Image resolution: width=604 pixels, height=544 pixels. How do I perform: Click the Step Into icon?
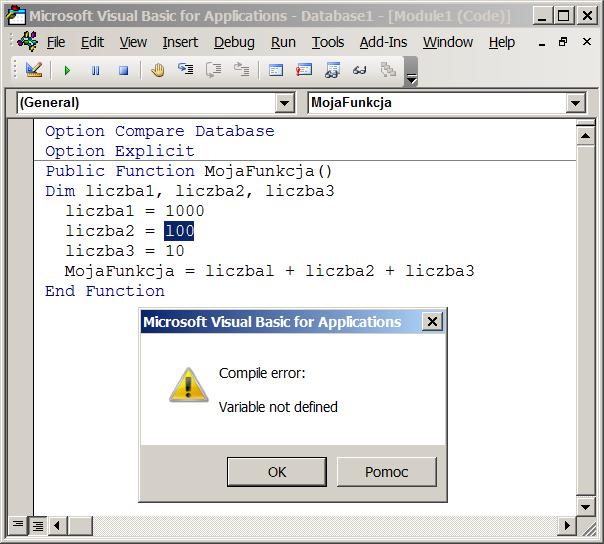click(x=186, y=70)
